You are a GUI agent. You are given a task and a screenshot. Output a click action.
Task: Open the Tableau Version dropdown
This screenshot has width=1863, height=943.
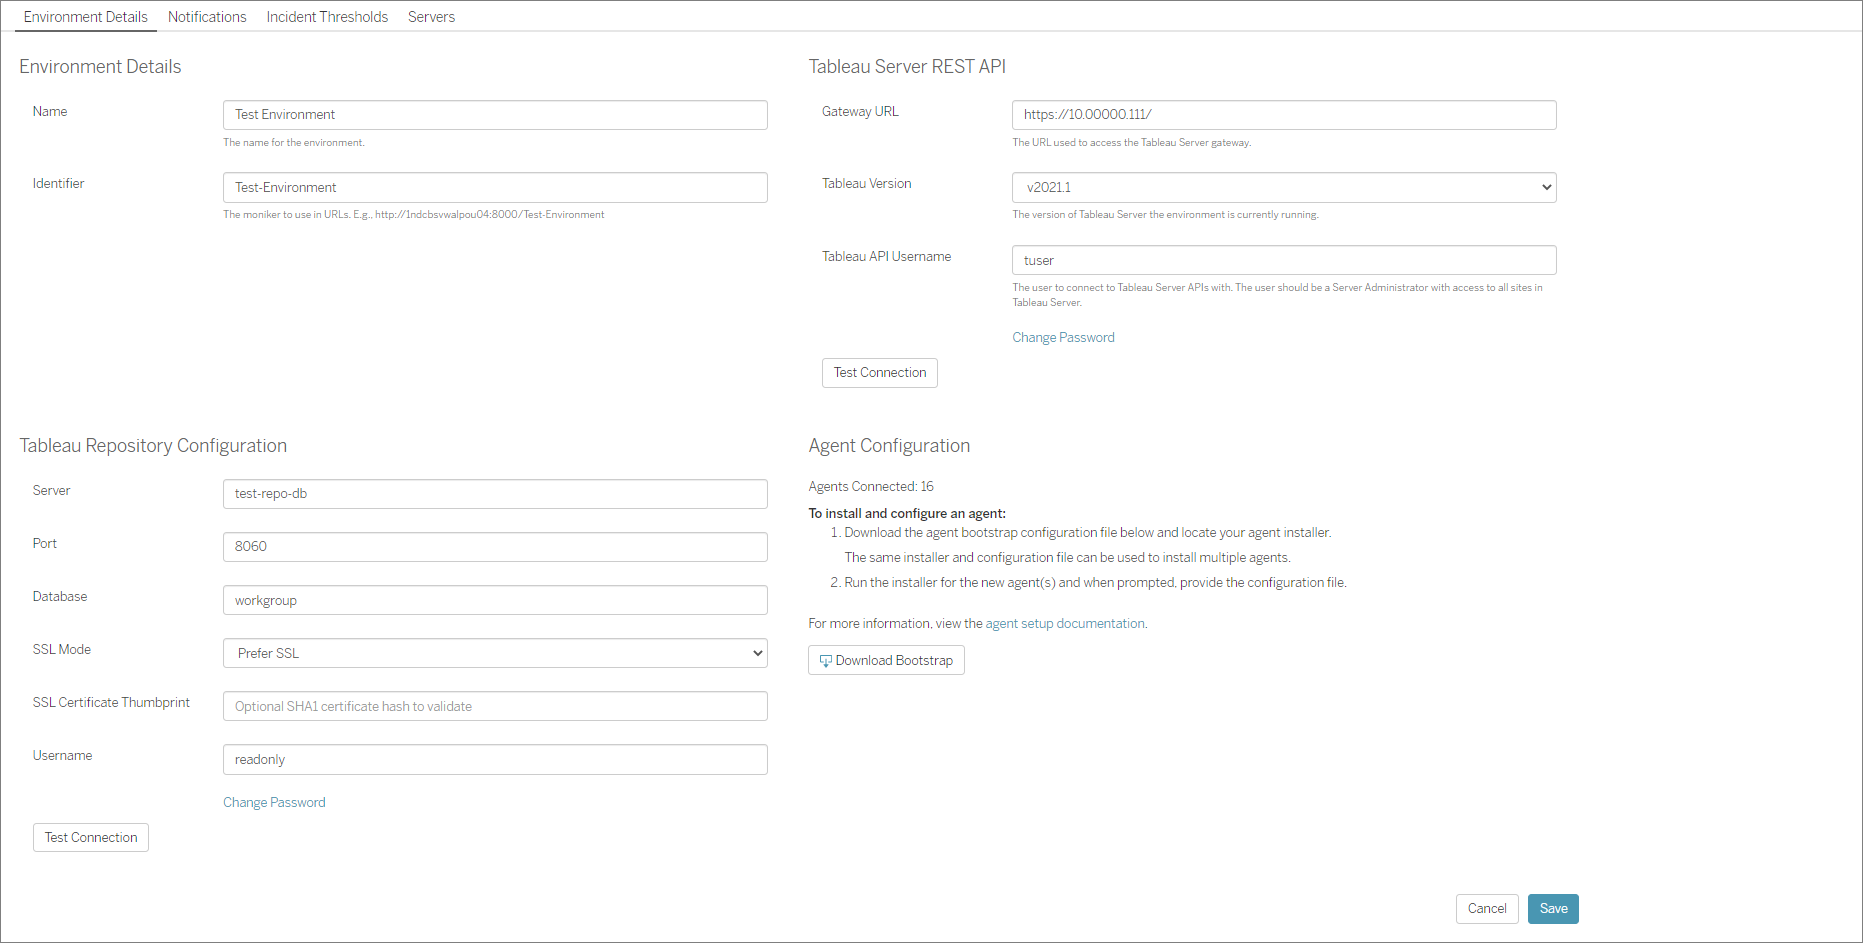[1284, 187]
